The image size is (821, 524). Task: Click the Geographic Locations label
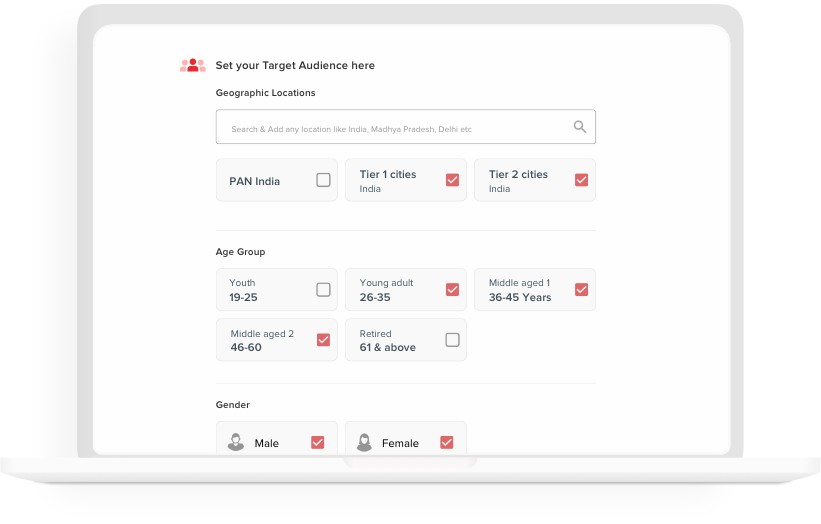pos(265,93)
